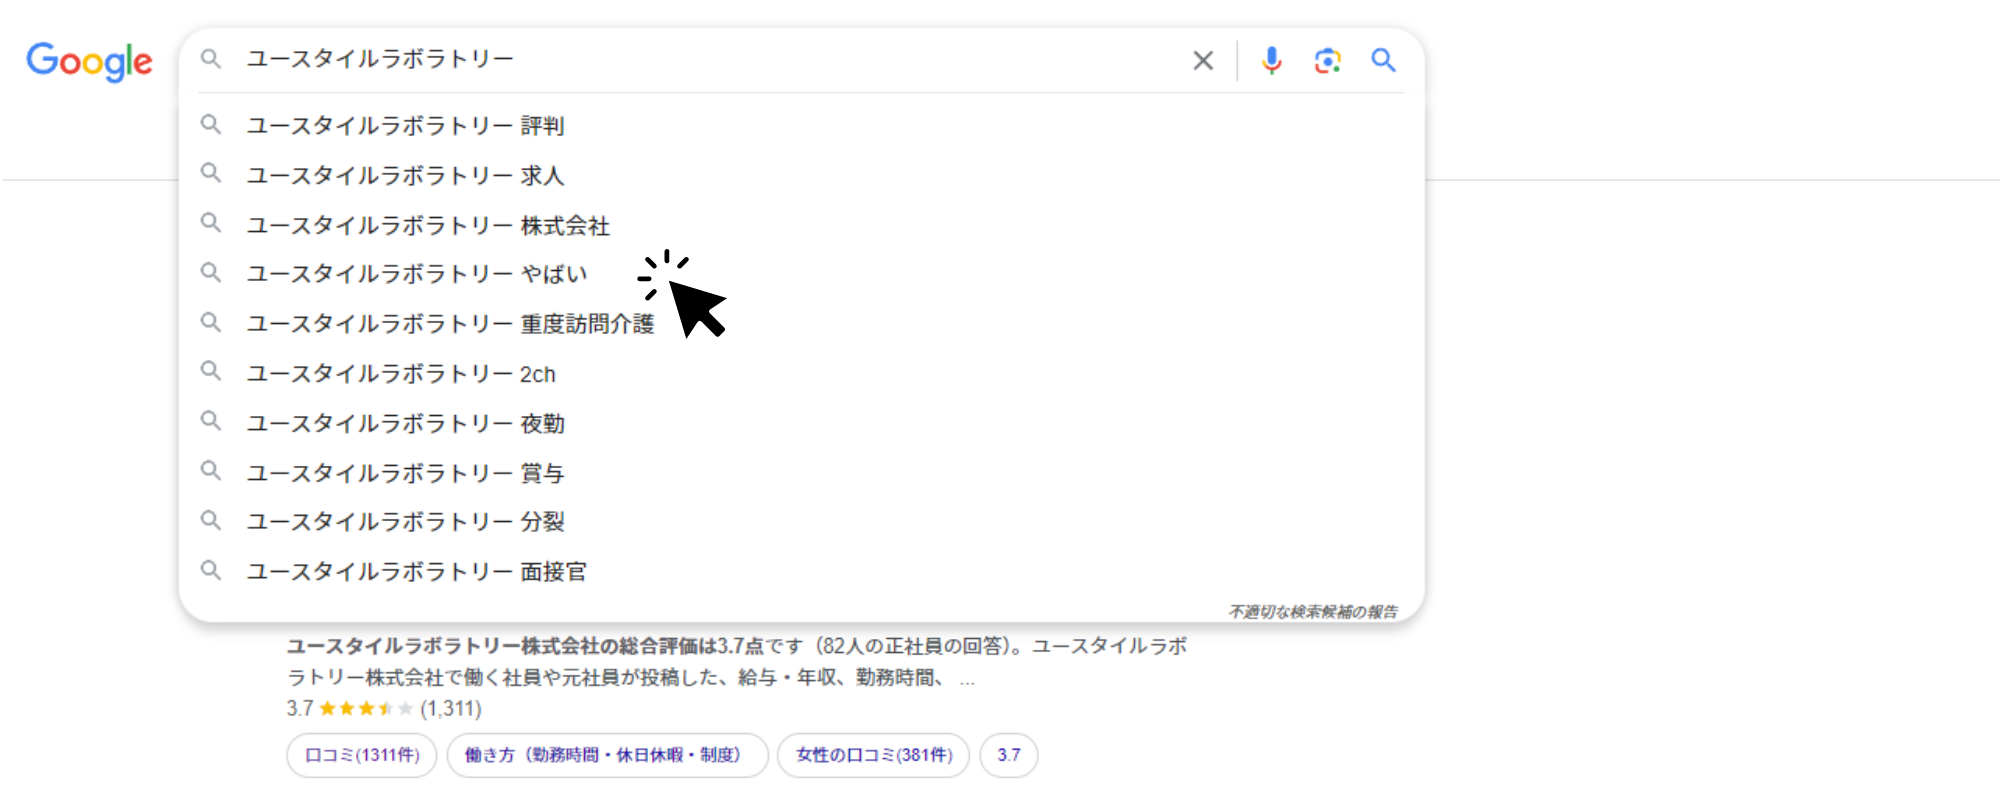Start voice search with the microphone icon
The height and width of the screenshot is (800, 2000).
[1271, 61]
